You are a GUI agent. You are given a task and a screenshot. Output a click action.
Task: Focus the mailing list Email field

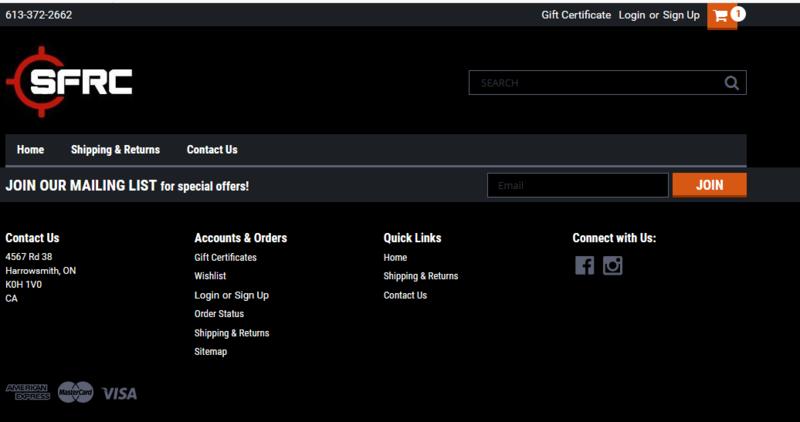click(577, 185)
